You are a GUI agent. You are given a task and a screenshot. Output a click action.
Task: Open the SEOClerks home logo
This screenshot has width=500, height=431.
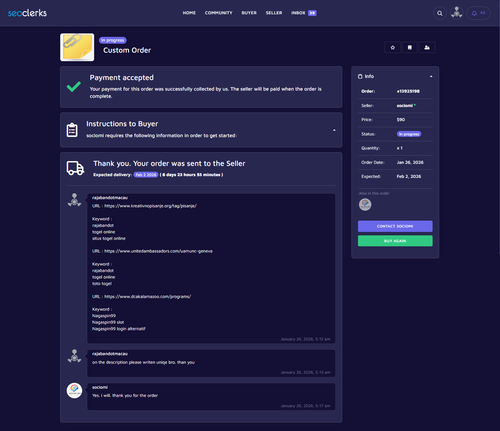(27, 13)
